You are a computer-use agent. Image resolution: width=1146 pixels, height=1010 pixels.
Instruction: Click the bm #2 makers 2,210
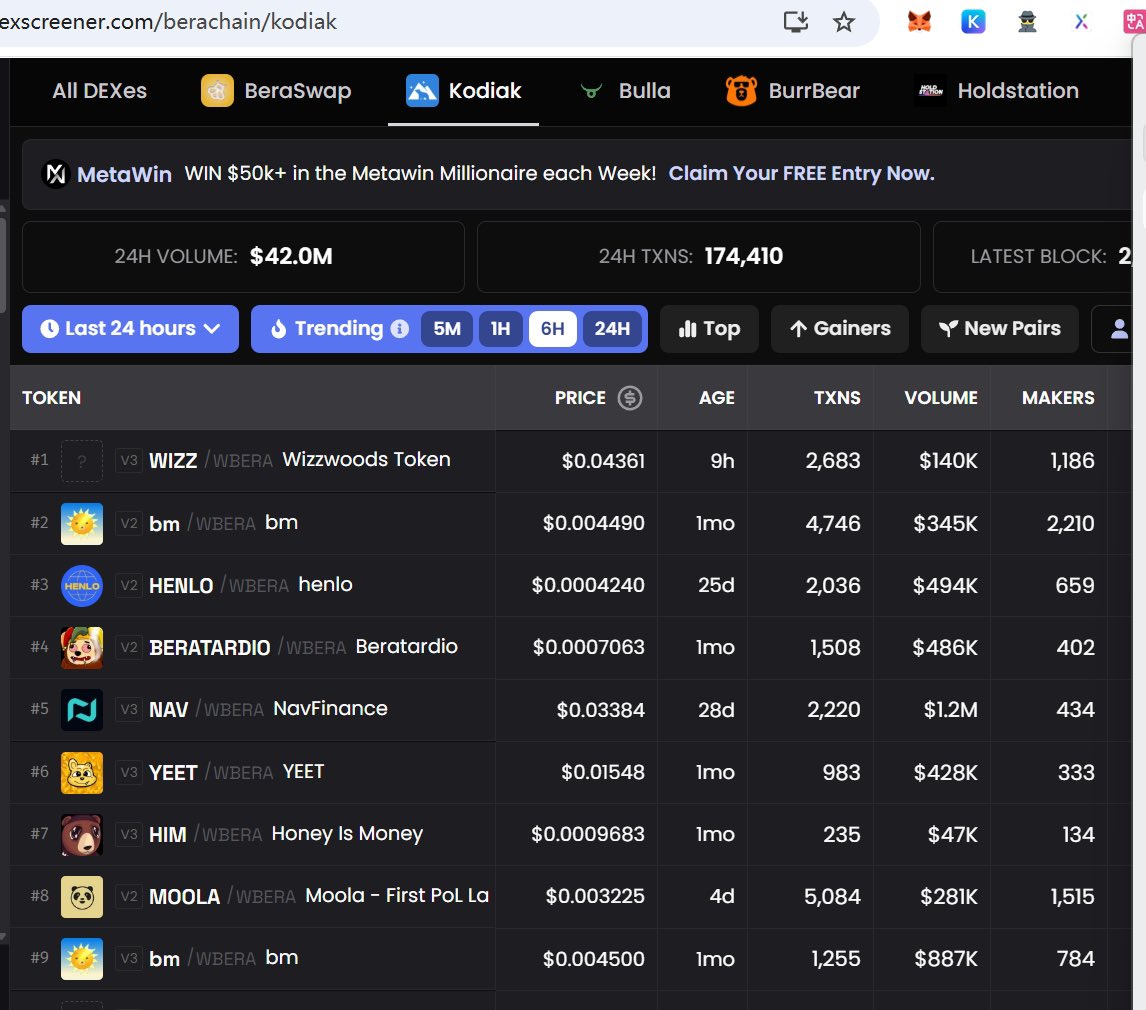pos(1071,523)
